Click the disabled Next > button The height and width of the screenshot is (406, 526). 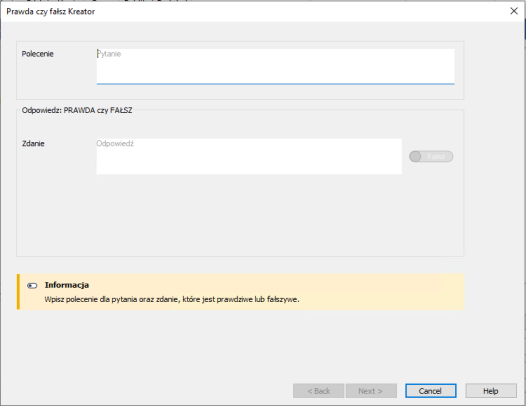[x=371, y=391]
